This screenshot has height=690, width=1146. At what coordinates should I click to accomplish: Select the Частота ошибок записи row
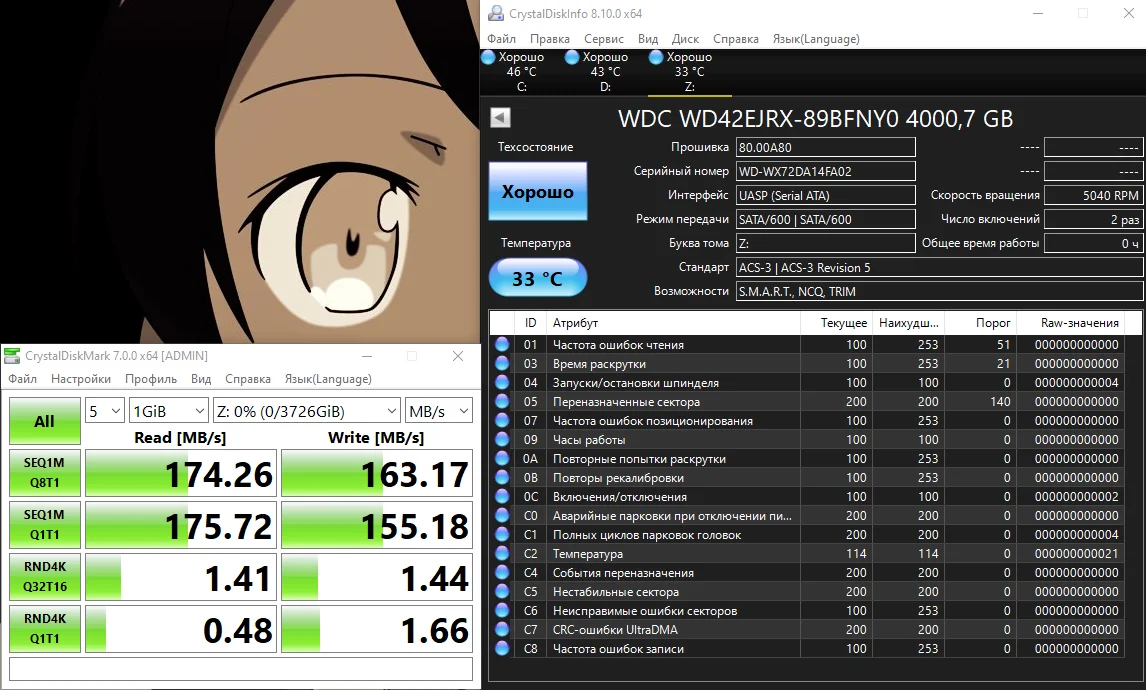808,648
